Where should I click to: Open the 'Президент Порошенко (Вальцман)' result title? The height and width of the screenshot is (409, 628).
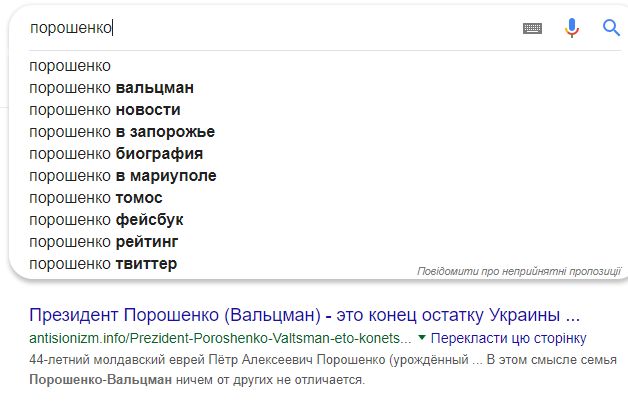tap(304, 315)
